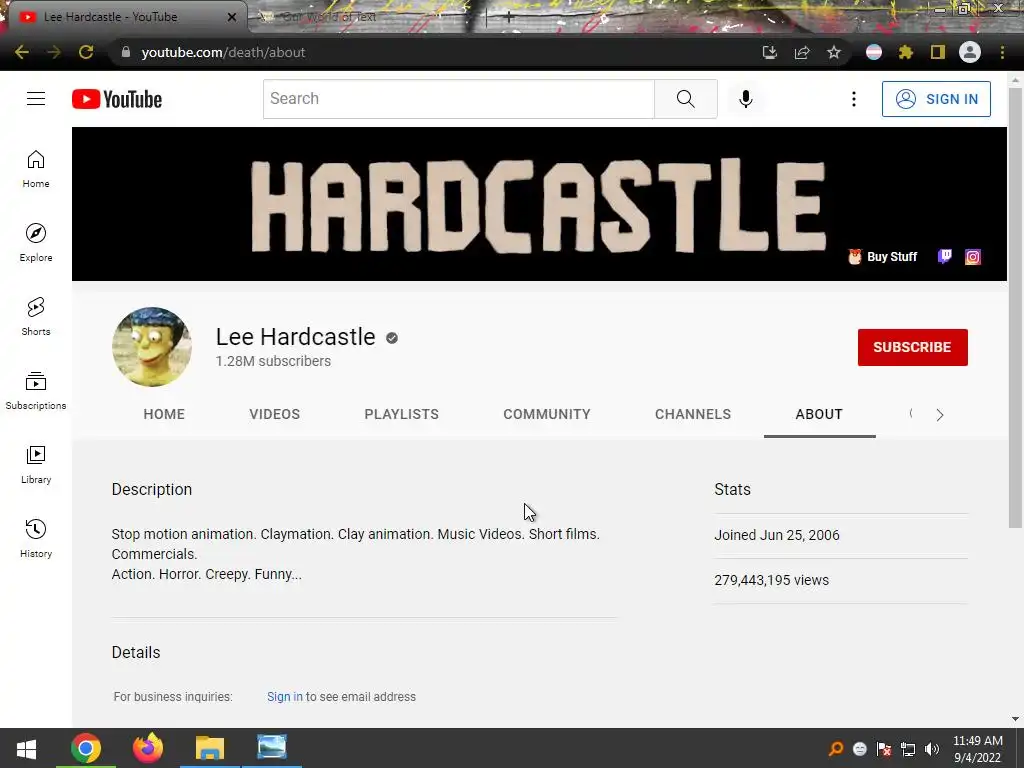This screenshot has width=1024, height=768.
Task: Open File Explorer from the taskbar
Action: (210, 748)
